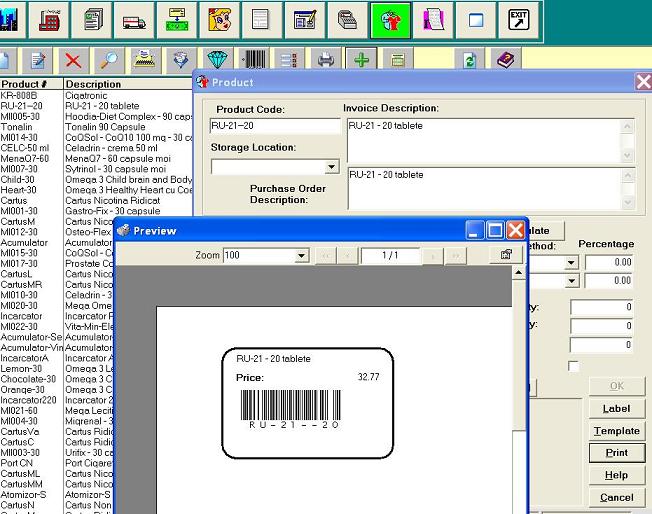
Task: Click the EXIT icon in top toolbar
Action: [519, 20]
